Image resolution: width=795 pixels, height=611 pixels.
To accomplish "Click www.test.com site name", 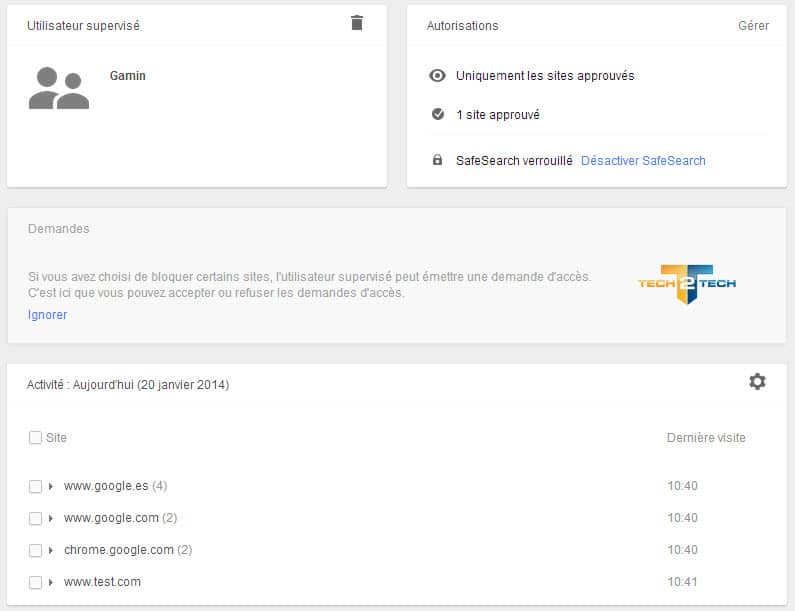I will (102, 582).
